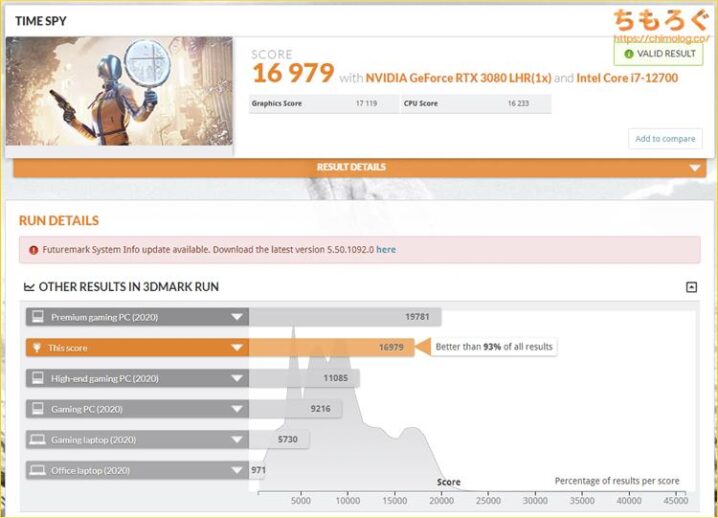This screenshot has width=718, height=518.
Task: Click the red alert icon in update notice
Action: click(x=34, y=249)
